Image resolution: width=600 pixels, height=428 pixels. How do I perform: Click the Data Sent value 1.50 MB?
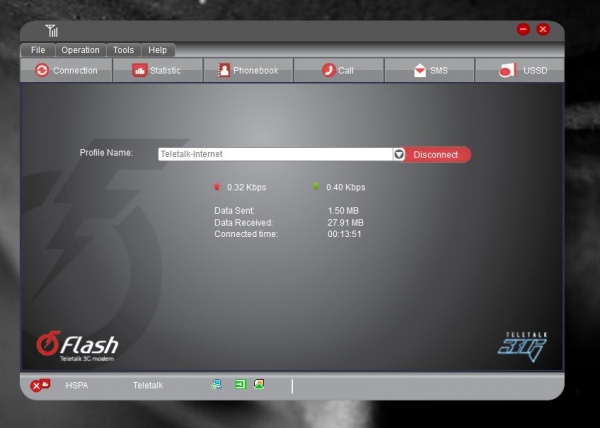coord(343,211)
